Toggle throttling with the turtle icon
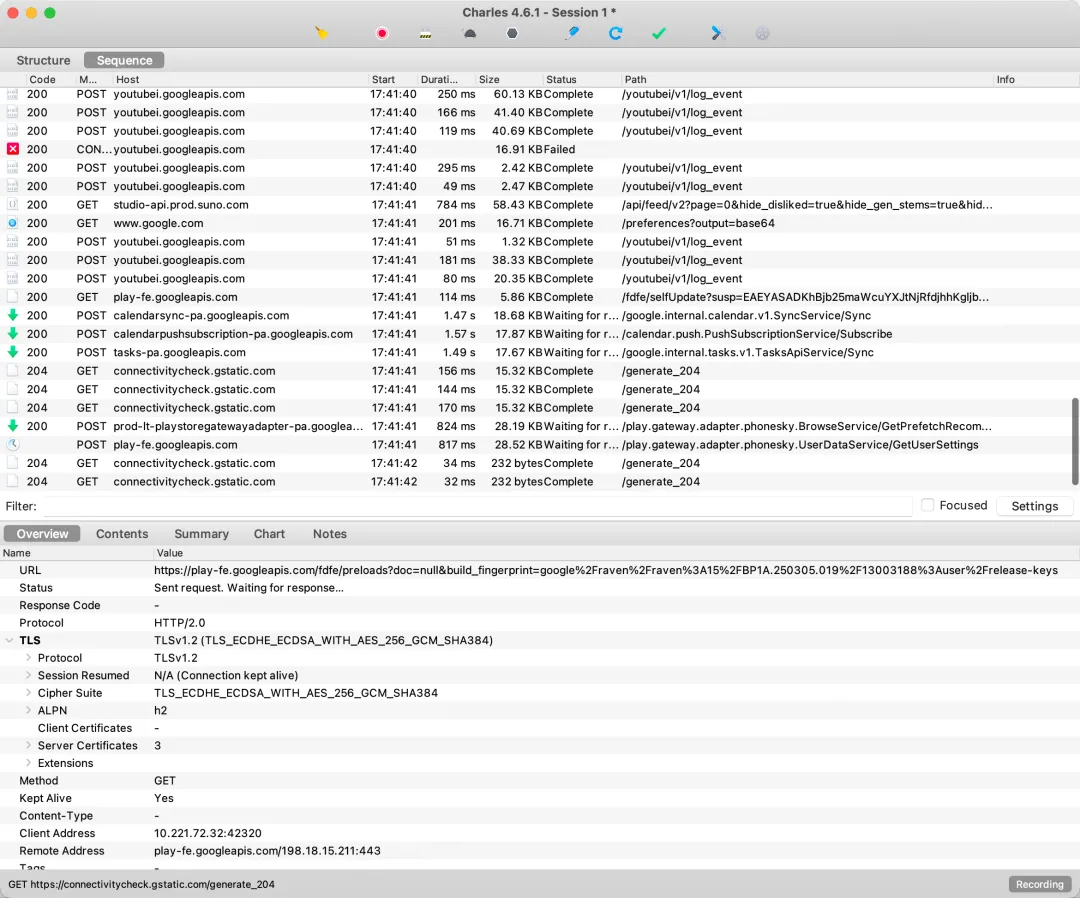This screenshot has height=898, width=1080. coord(470,33)
